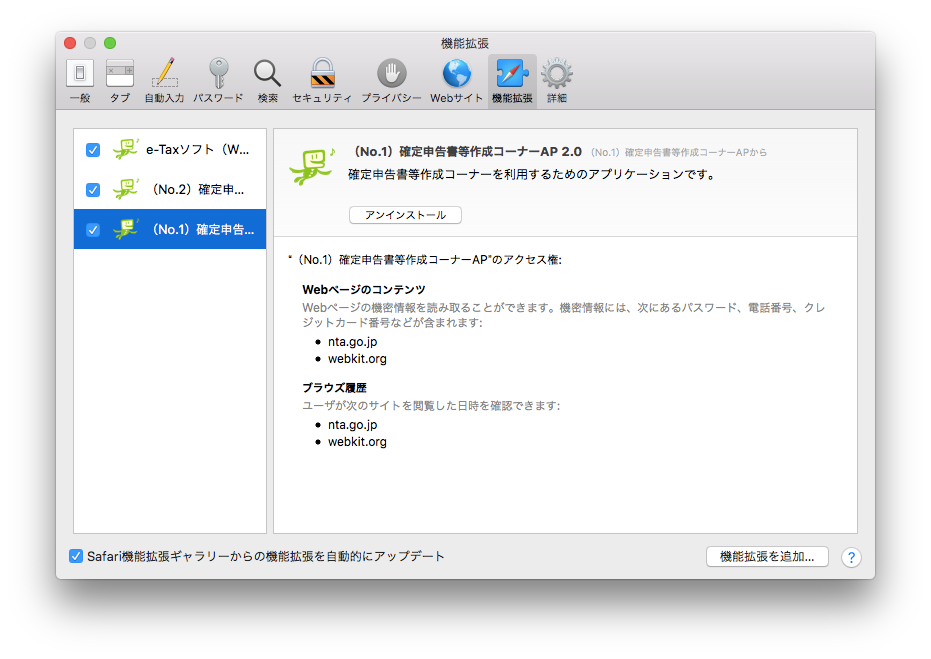
Task: Open the パスワード (Passwords) key icon
Action: click(x=218, y=80)
